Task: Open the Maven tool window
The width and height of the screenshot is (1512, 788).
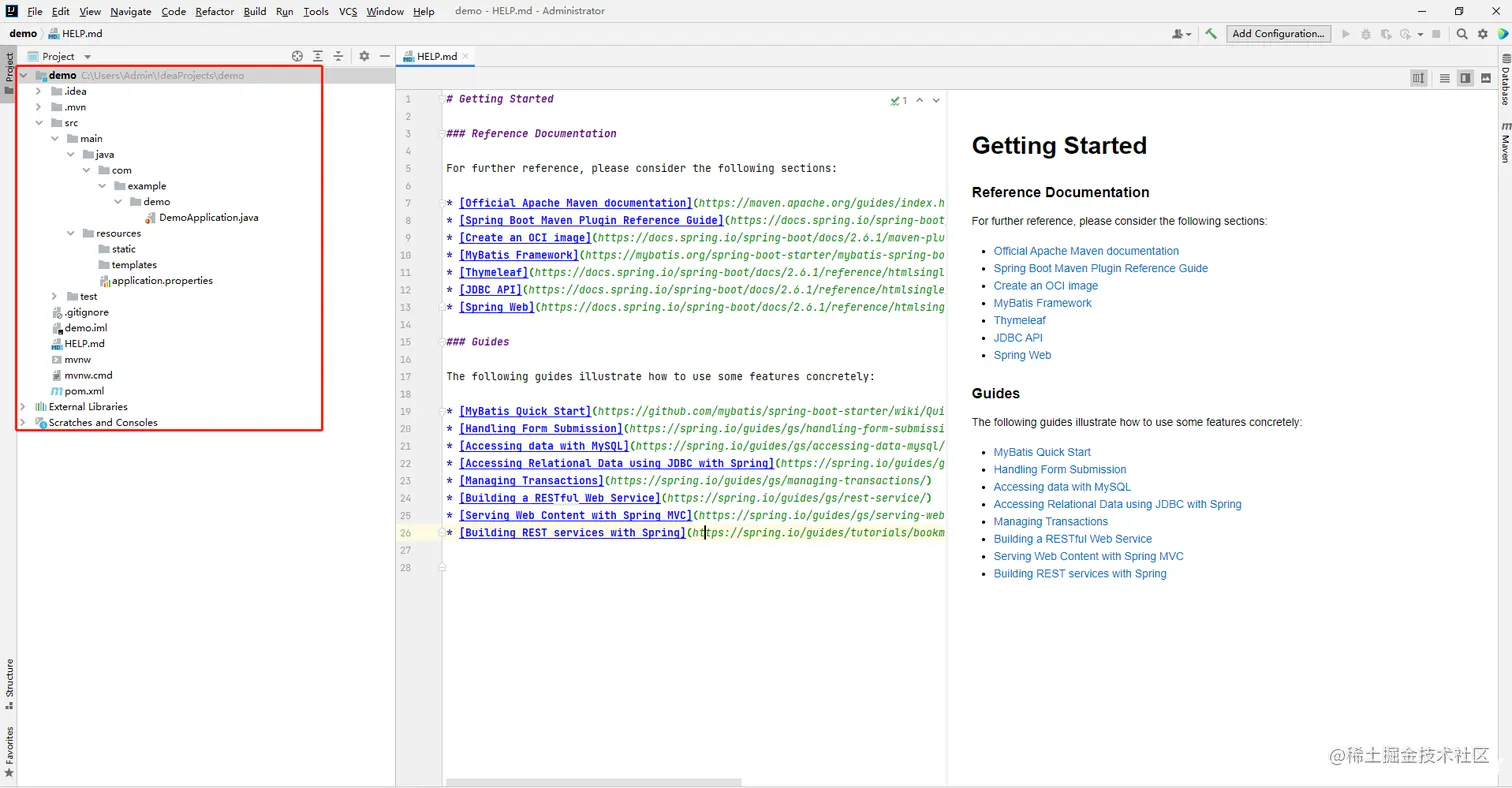Action: [1504, 143]
